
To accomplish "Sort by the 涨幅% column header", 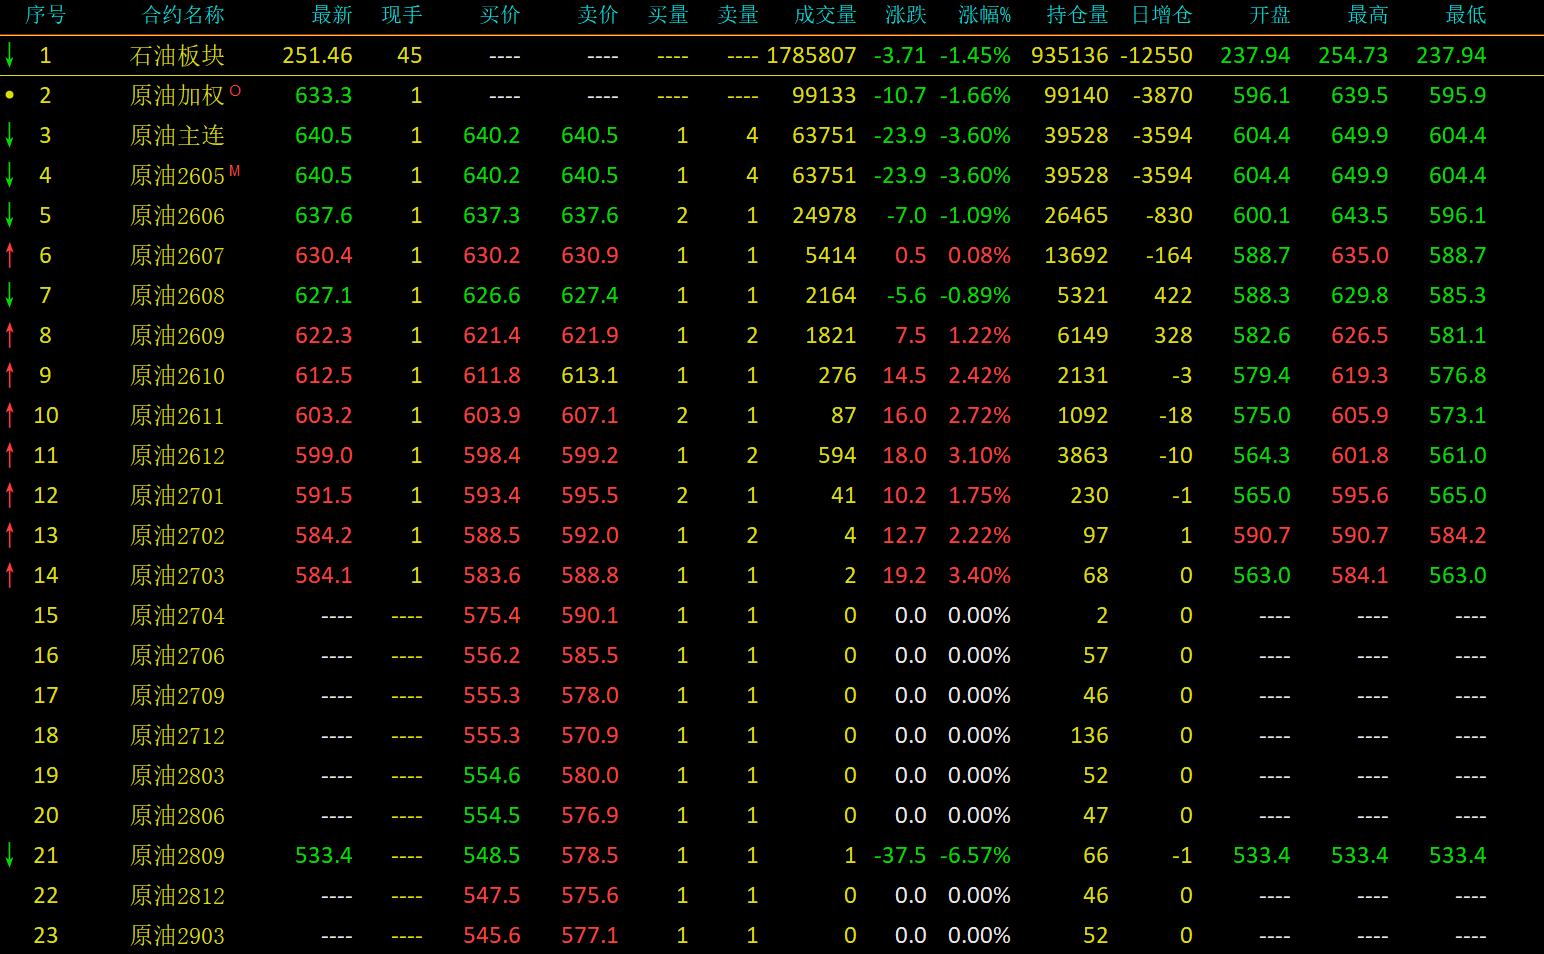I will pyautogui.click(x=985, y=15).
